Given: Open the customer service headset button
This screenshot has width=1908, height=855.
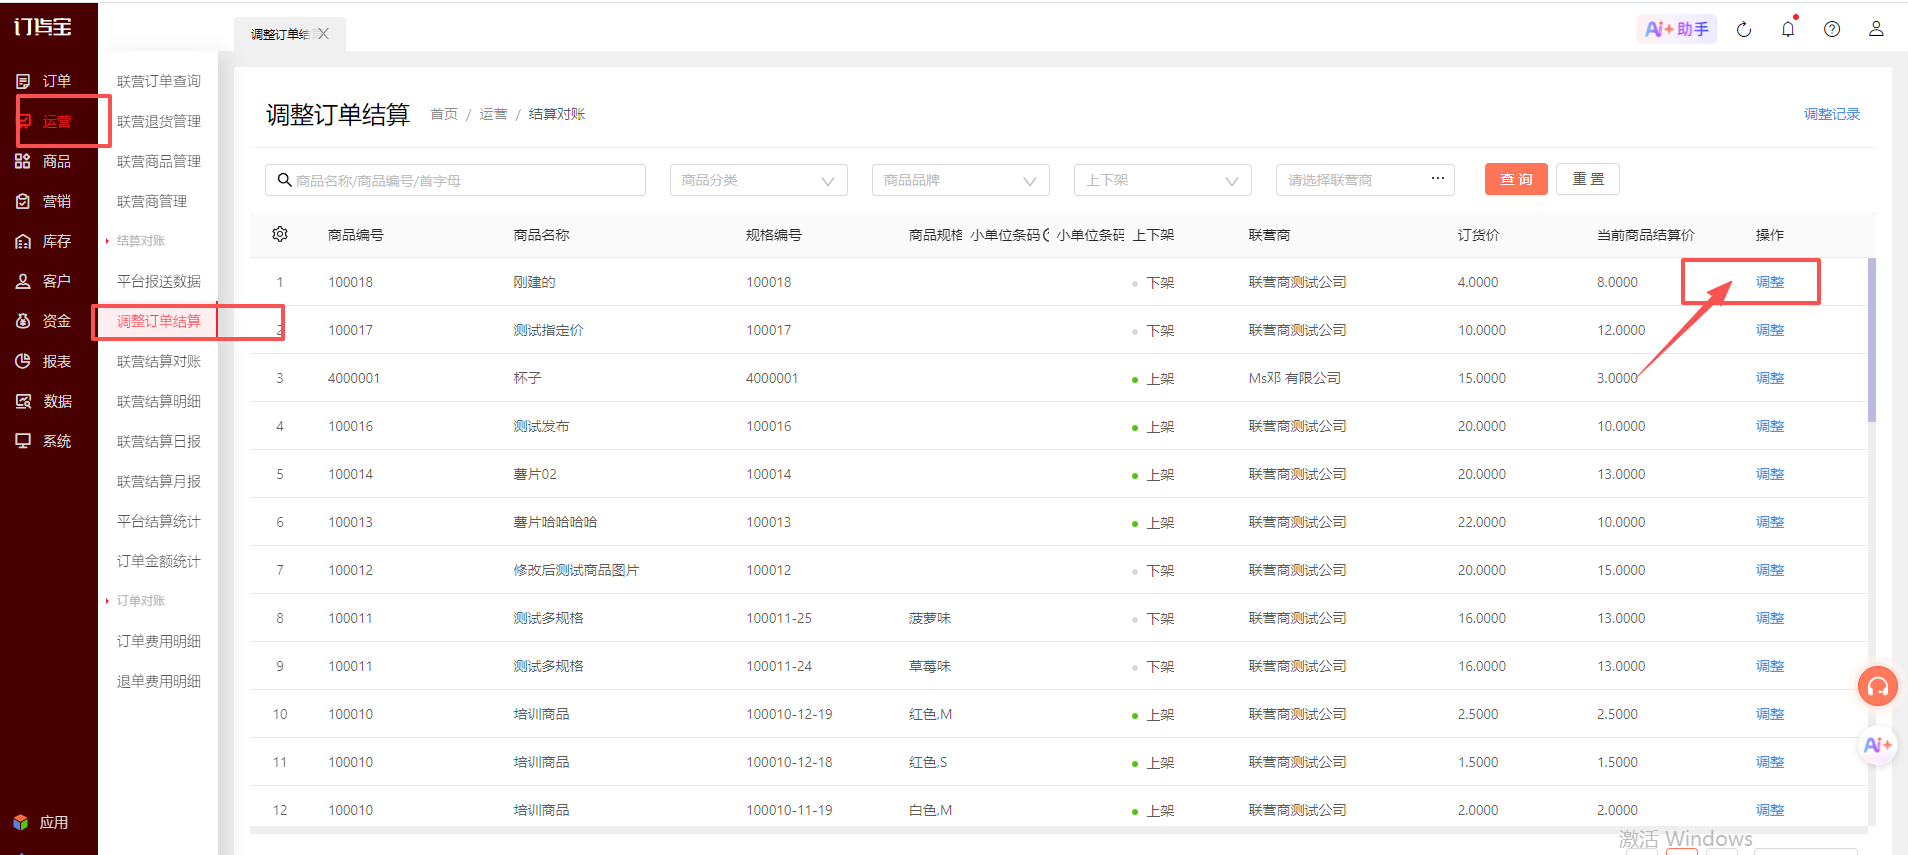Looking at the screenshot, I should pyautogui.click(x=1878, y=686).
